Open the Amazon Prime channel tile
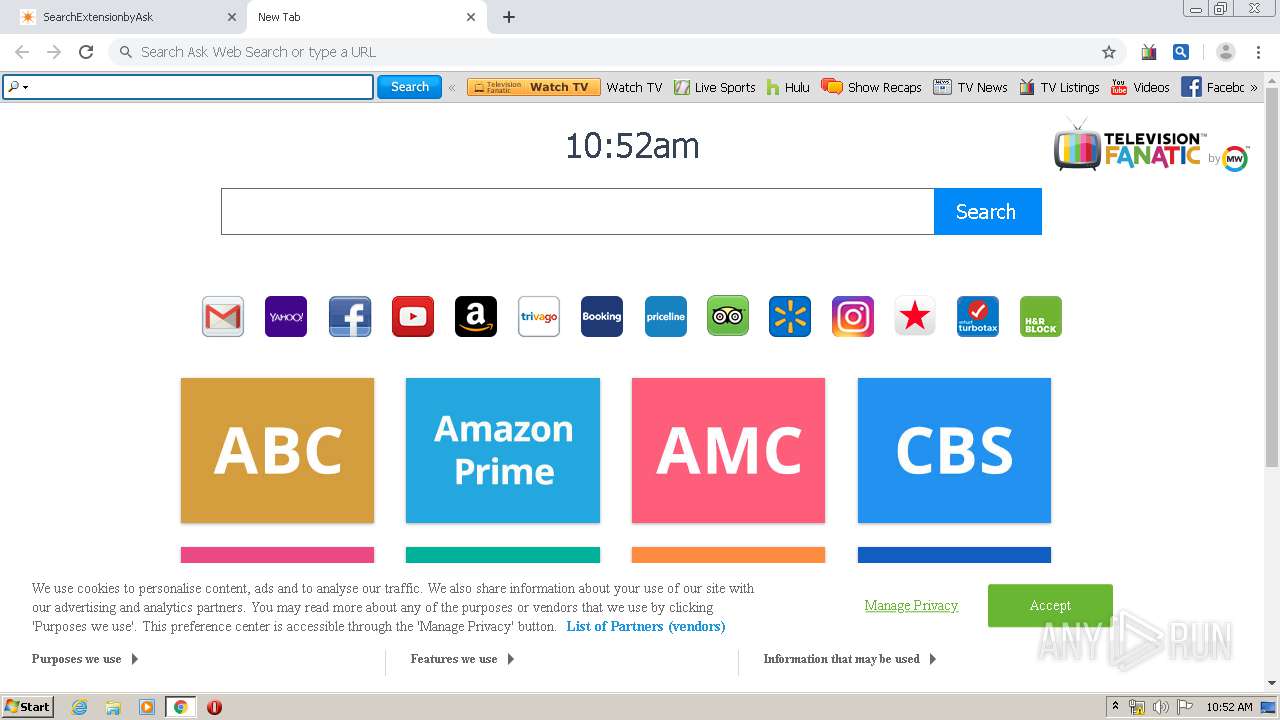This screenshot has height=720, width=1280. (x=503, y=450)
